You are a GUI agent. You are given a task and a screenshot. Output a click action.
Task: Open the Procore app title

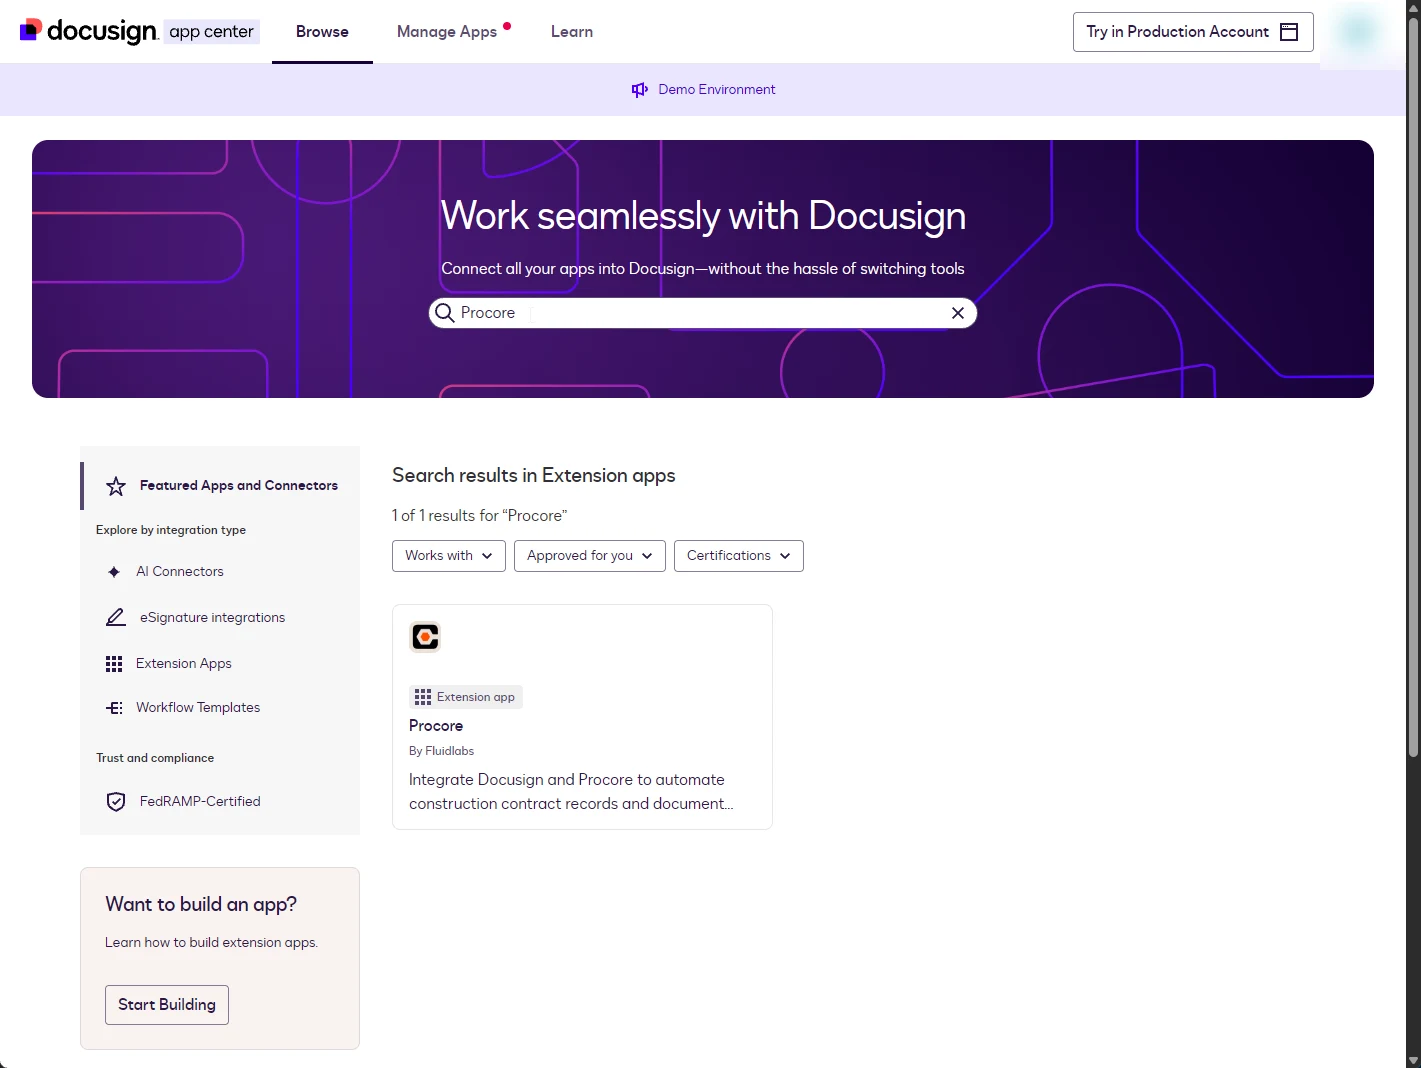[x=436, y=726]
